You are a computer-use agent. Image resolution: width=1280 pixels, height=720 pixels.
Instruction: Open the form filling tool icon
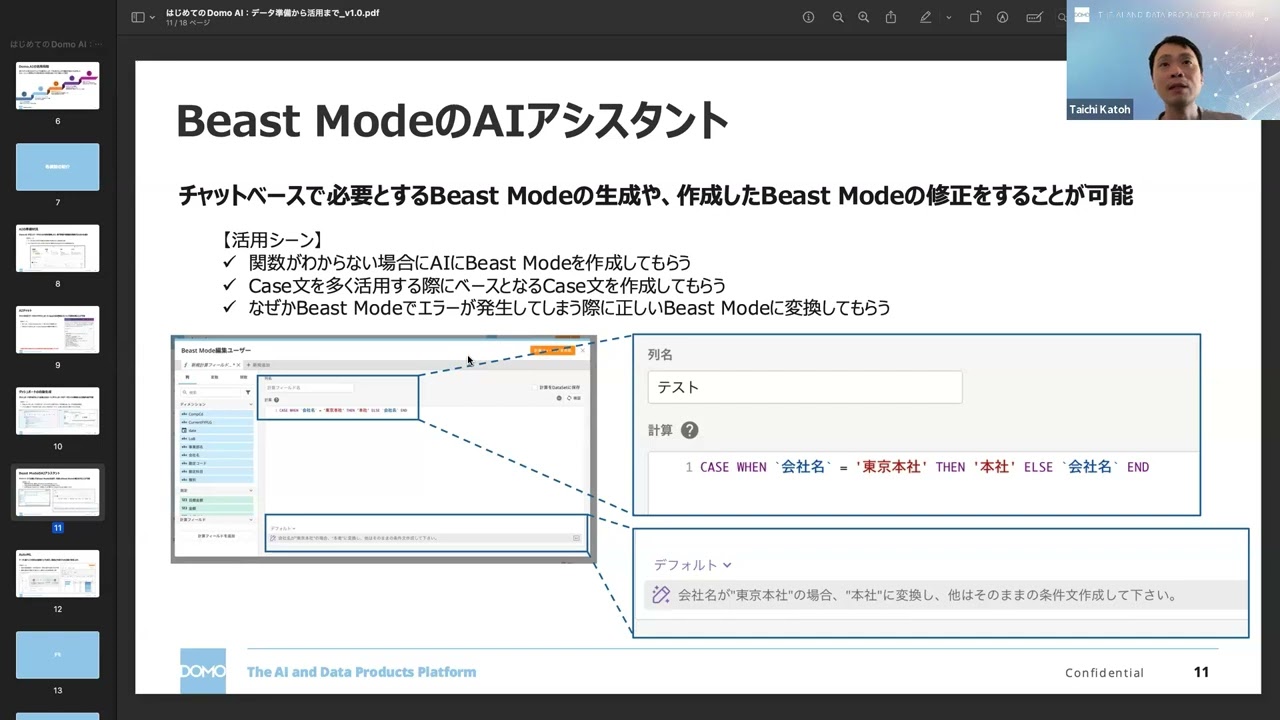point(1034,17)
